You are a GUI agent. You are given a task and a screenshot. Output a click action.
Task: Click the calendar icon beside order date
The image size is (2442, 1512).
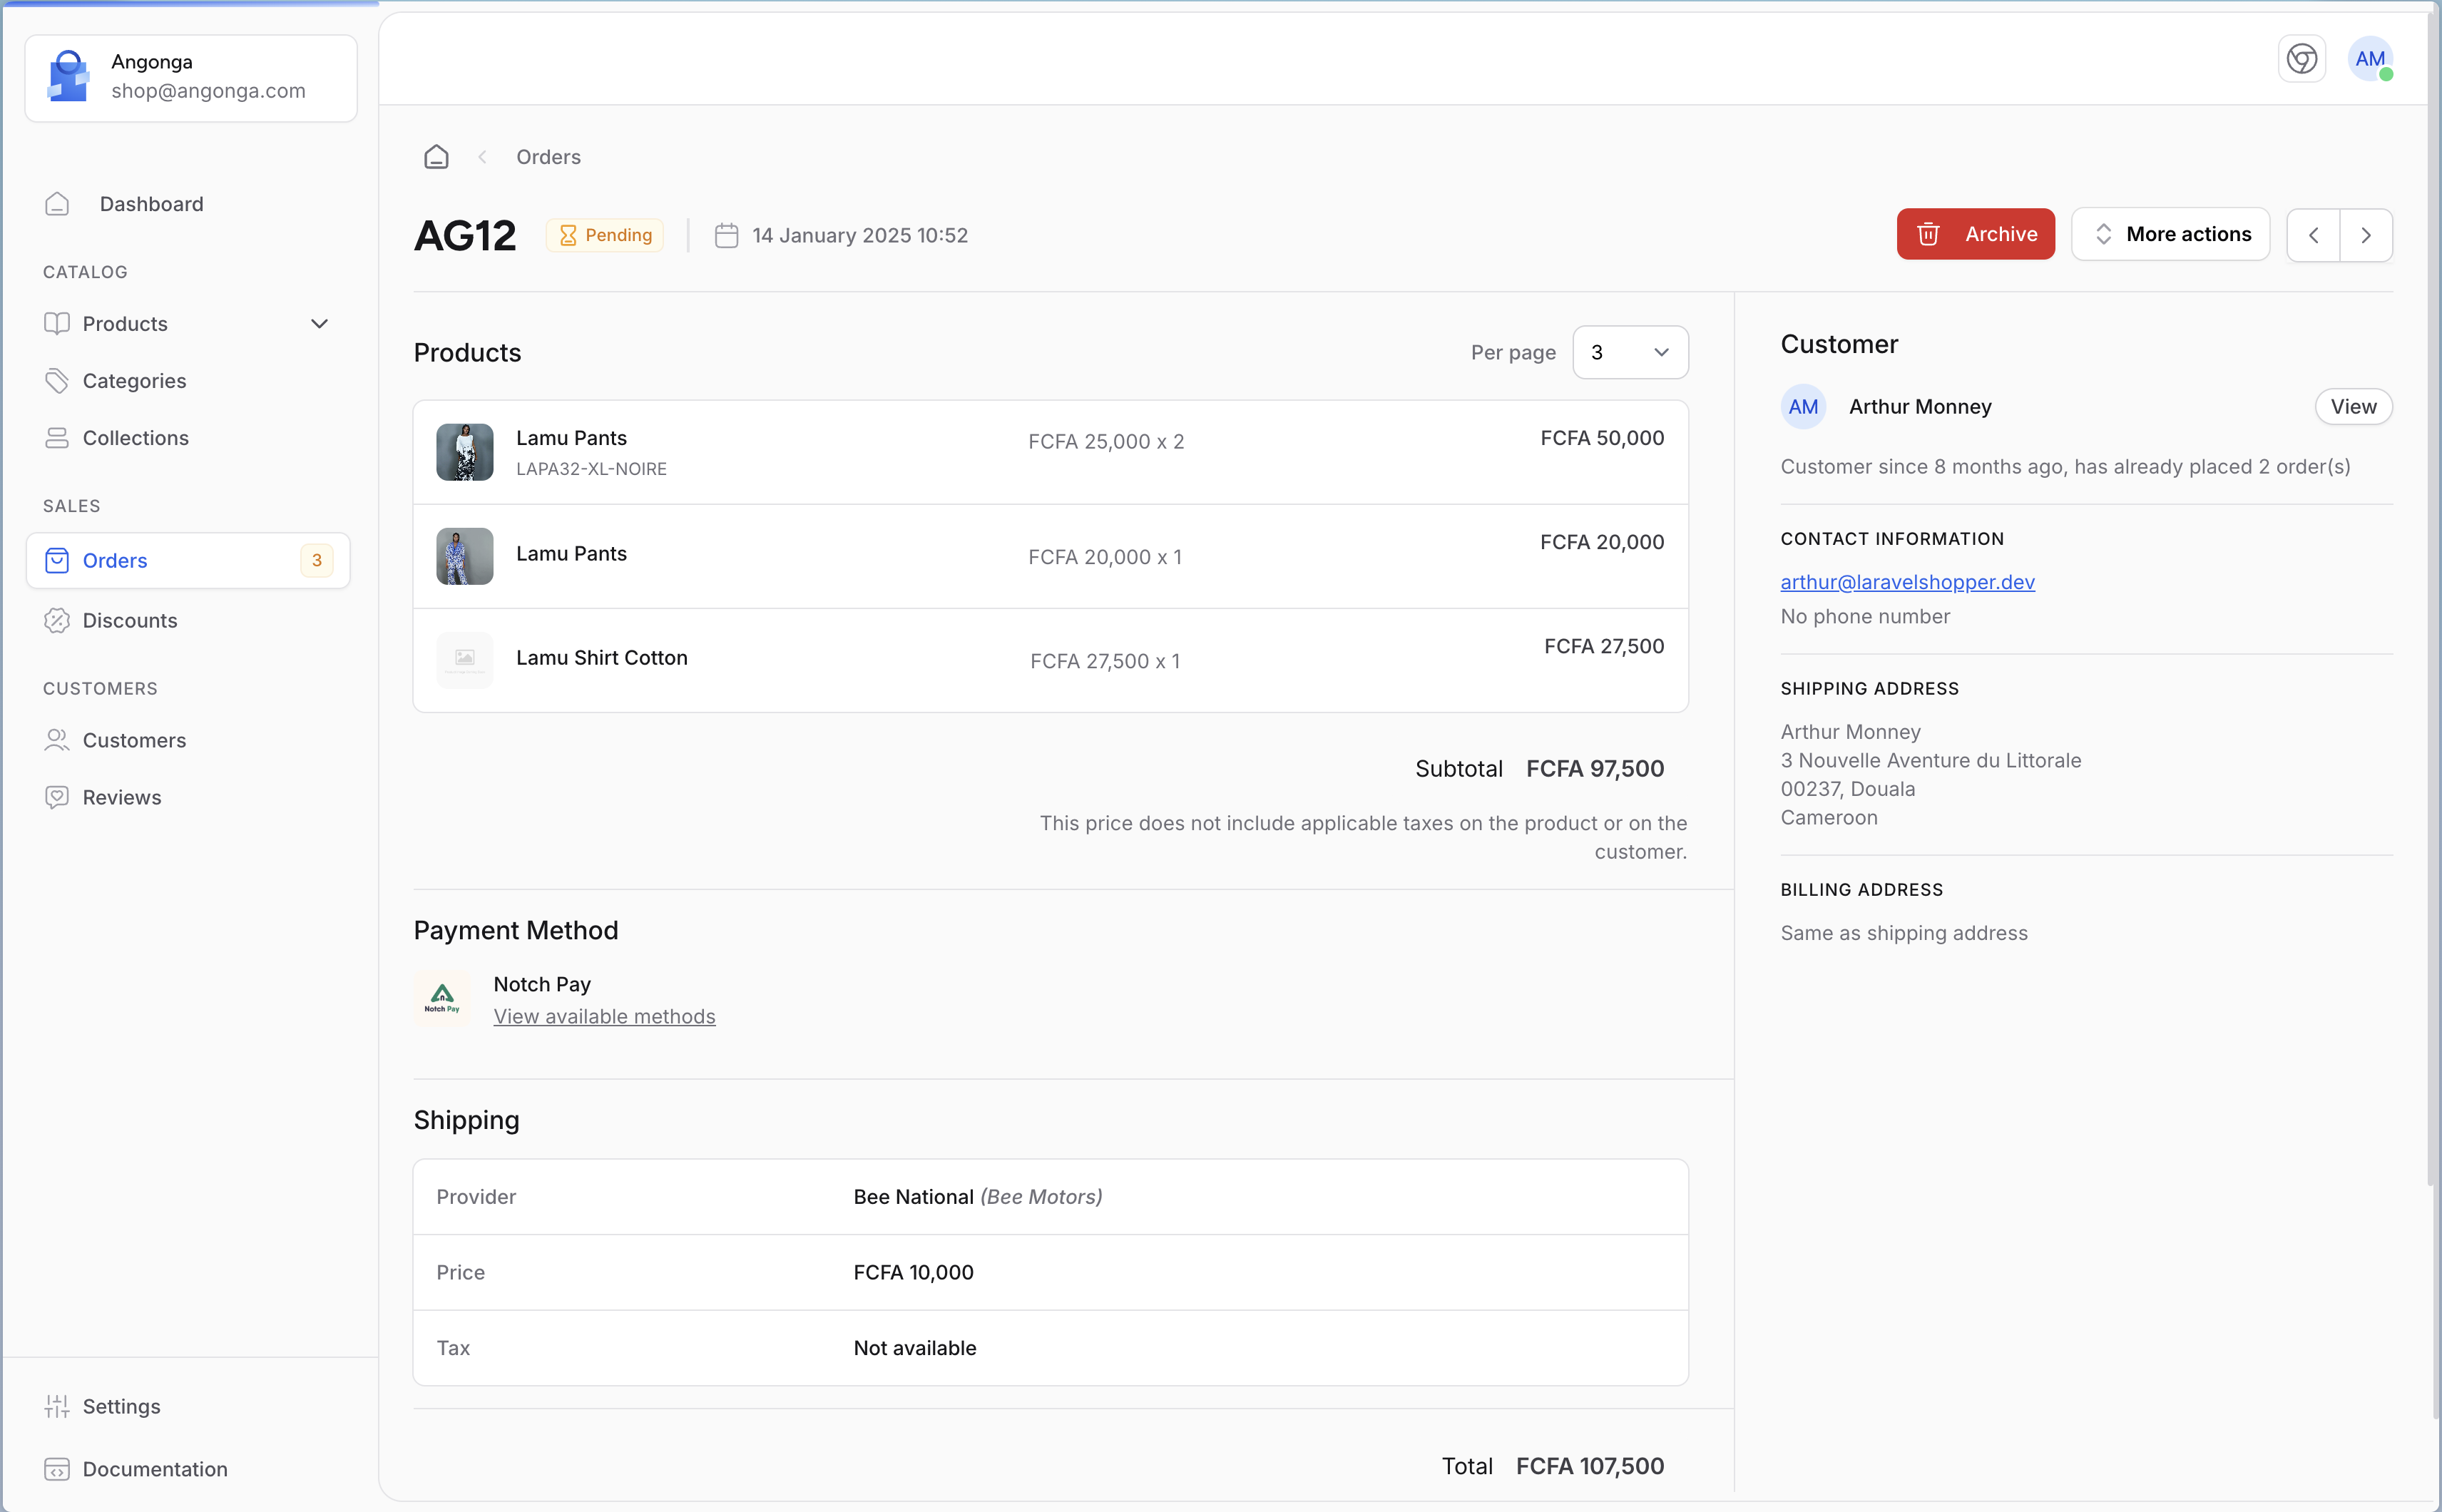tap(726, 235)
